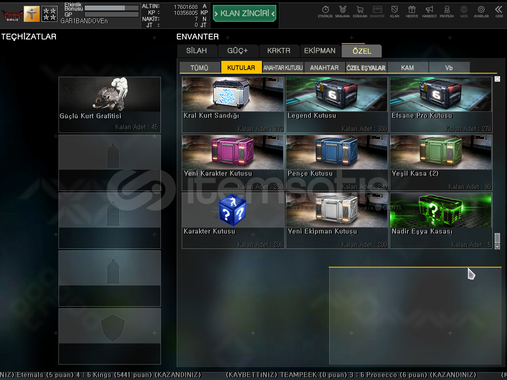Select the TÜMÜ sub-tab
The height and width of the screenshot is (380, 507).
199,68
